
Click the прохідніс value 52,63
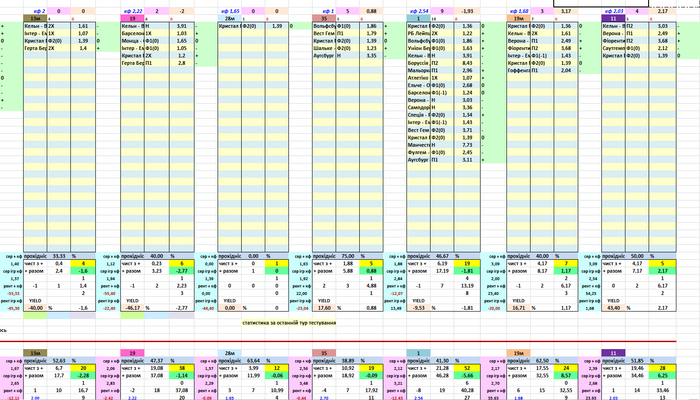(59, 361)
